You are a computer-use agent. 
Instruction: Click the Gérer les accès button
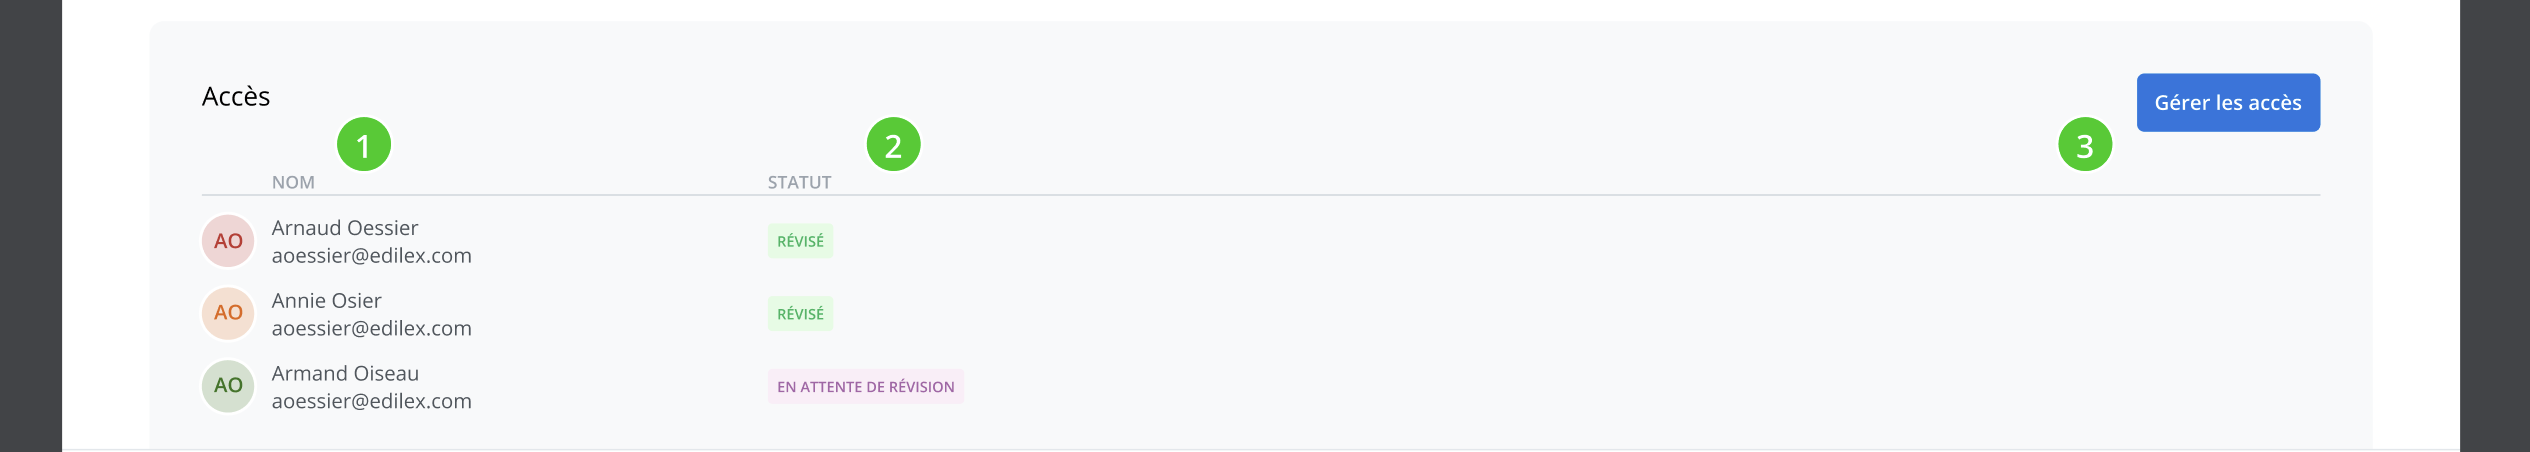tap(2227, 102)
